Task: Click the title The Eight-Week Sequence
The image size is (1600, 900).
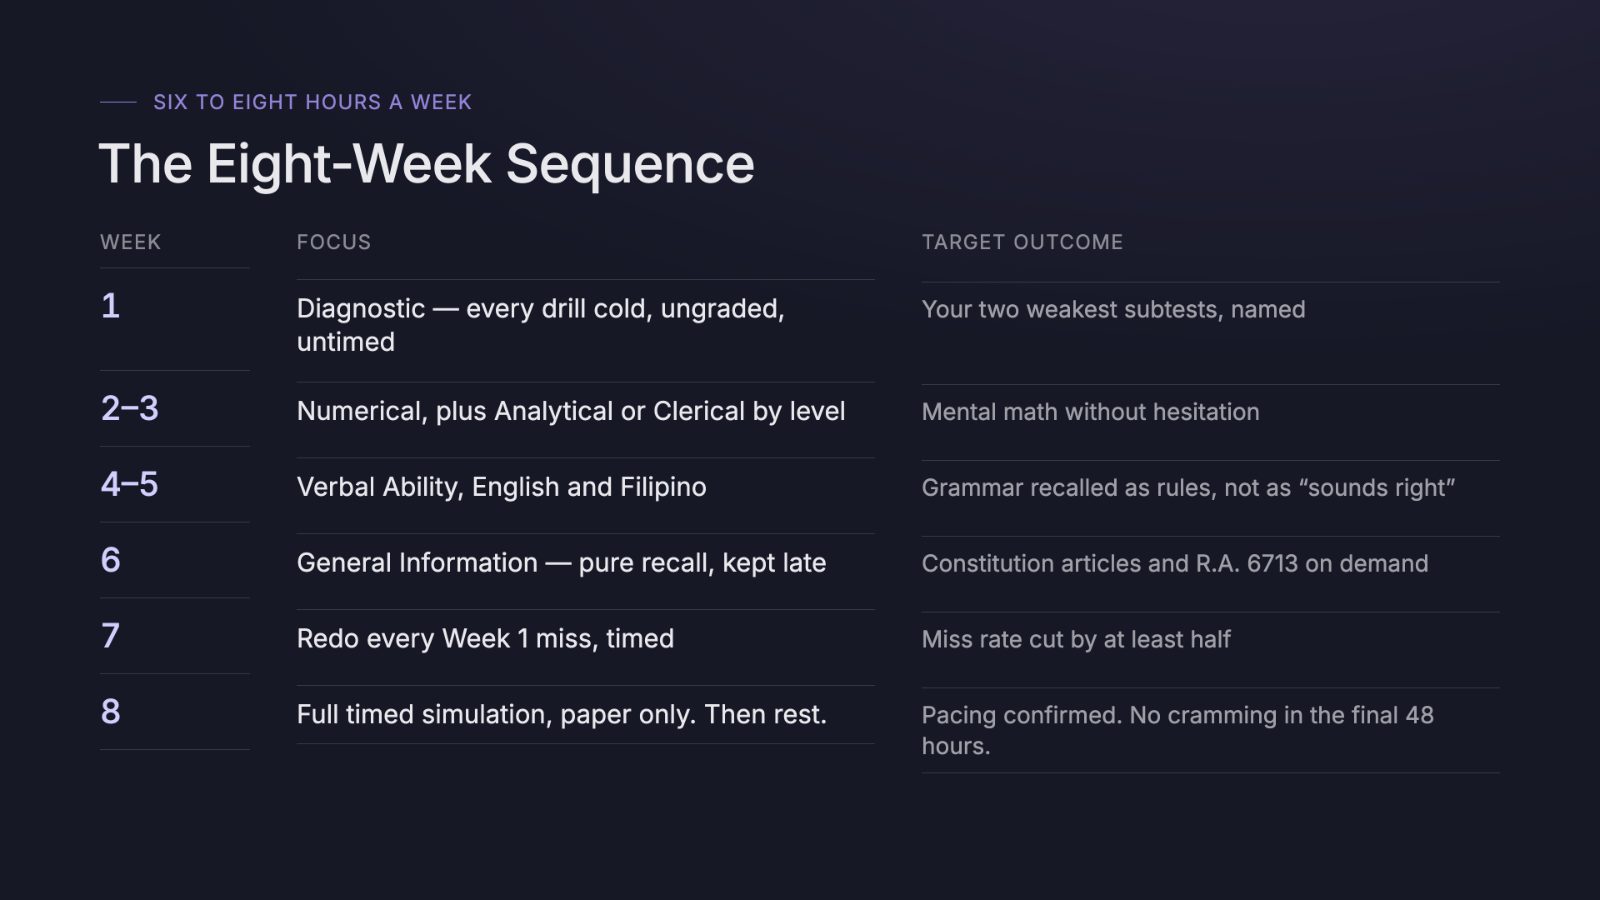Action: pyautogui.click(x=426, y=164)
